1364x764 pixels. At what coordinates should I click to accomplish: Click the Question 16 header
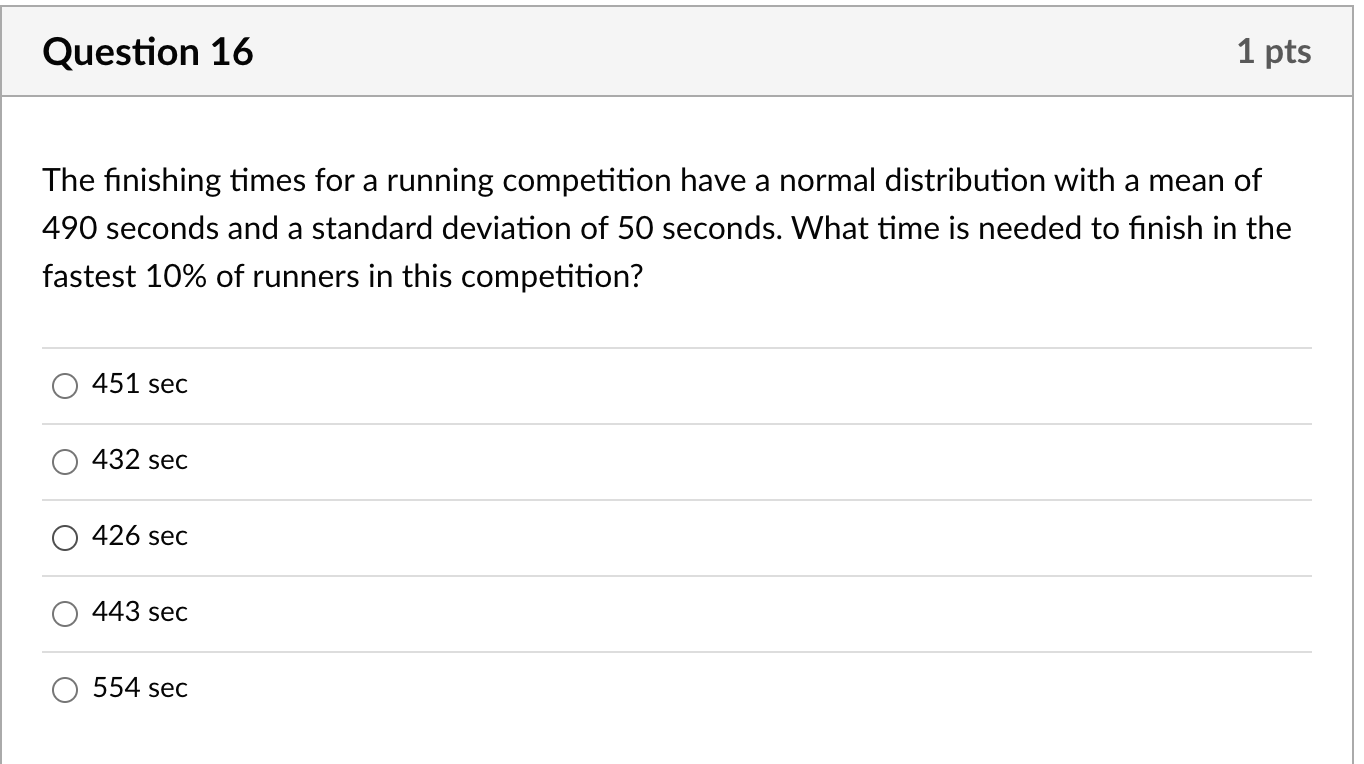click(148, 51)
